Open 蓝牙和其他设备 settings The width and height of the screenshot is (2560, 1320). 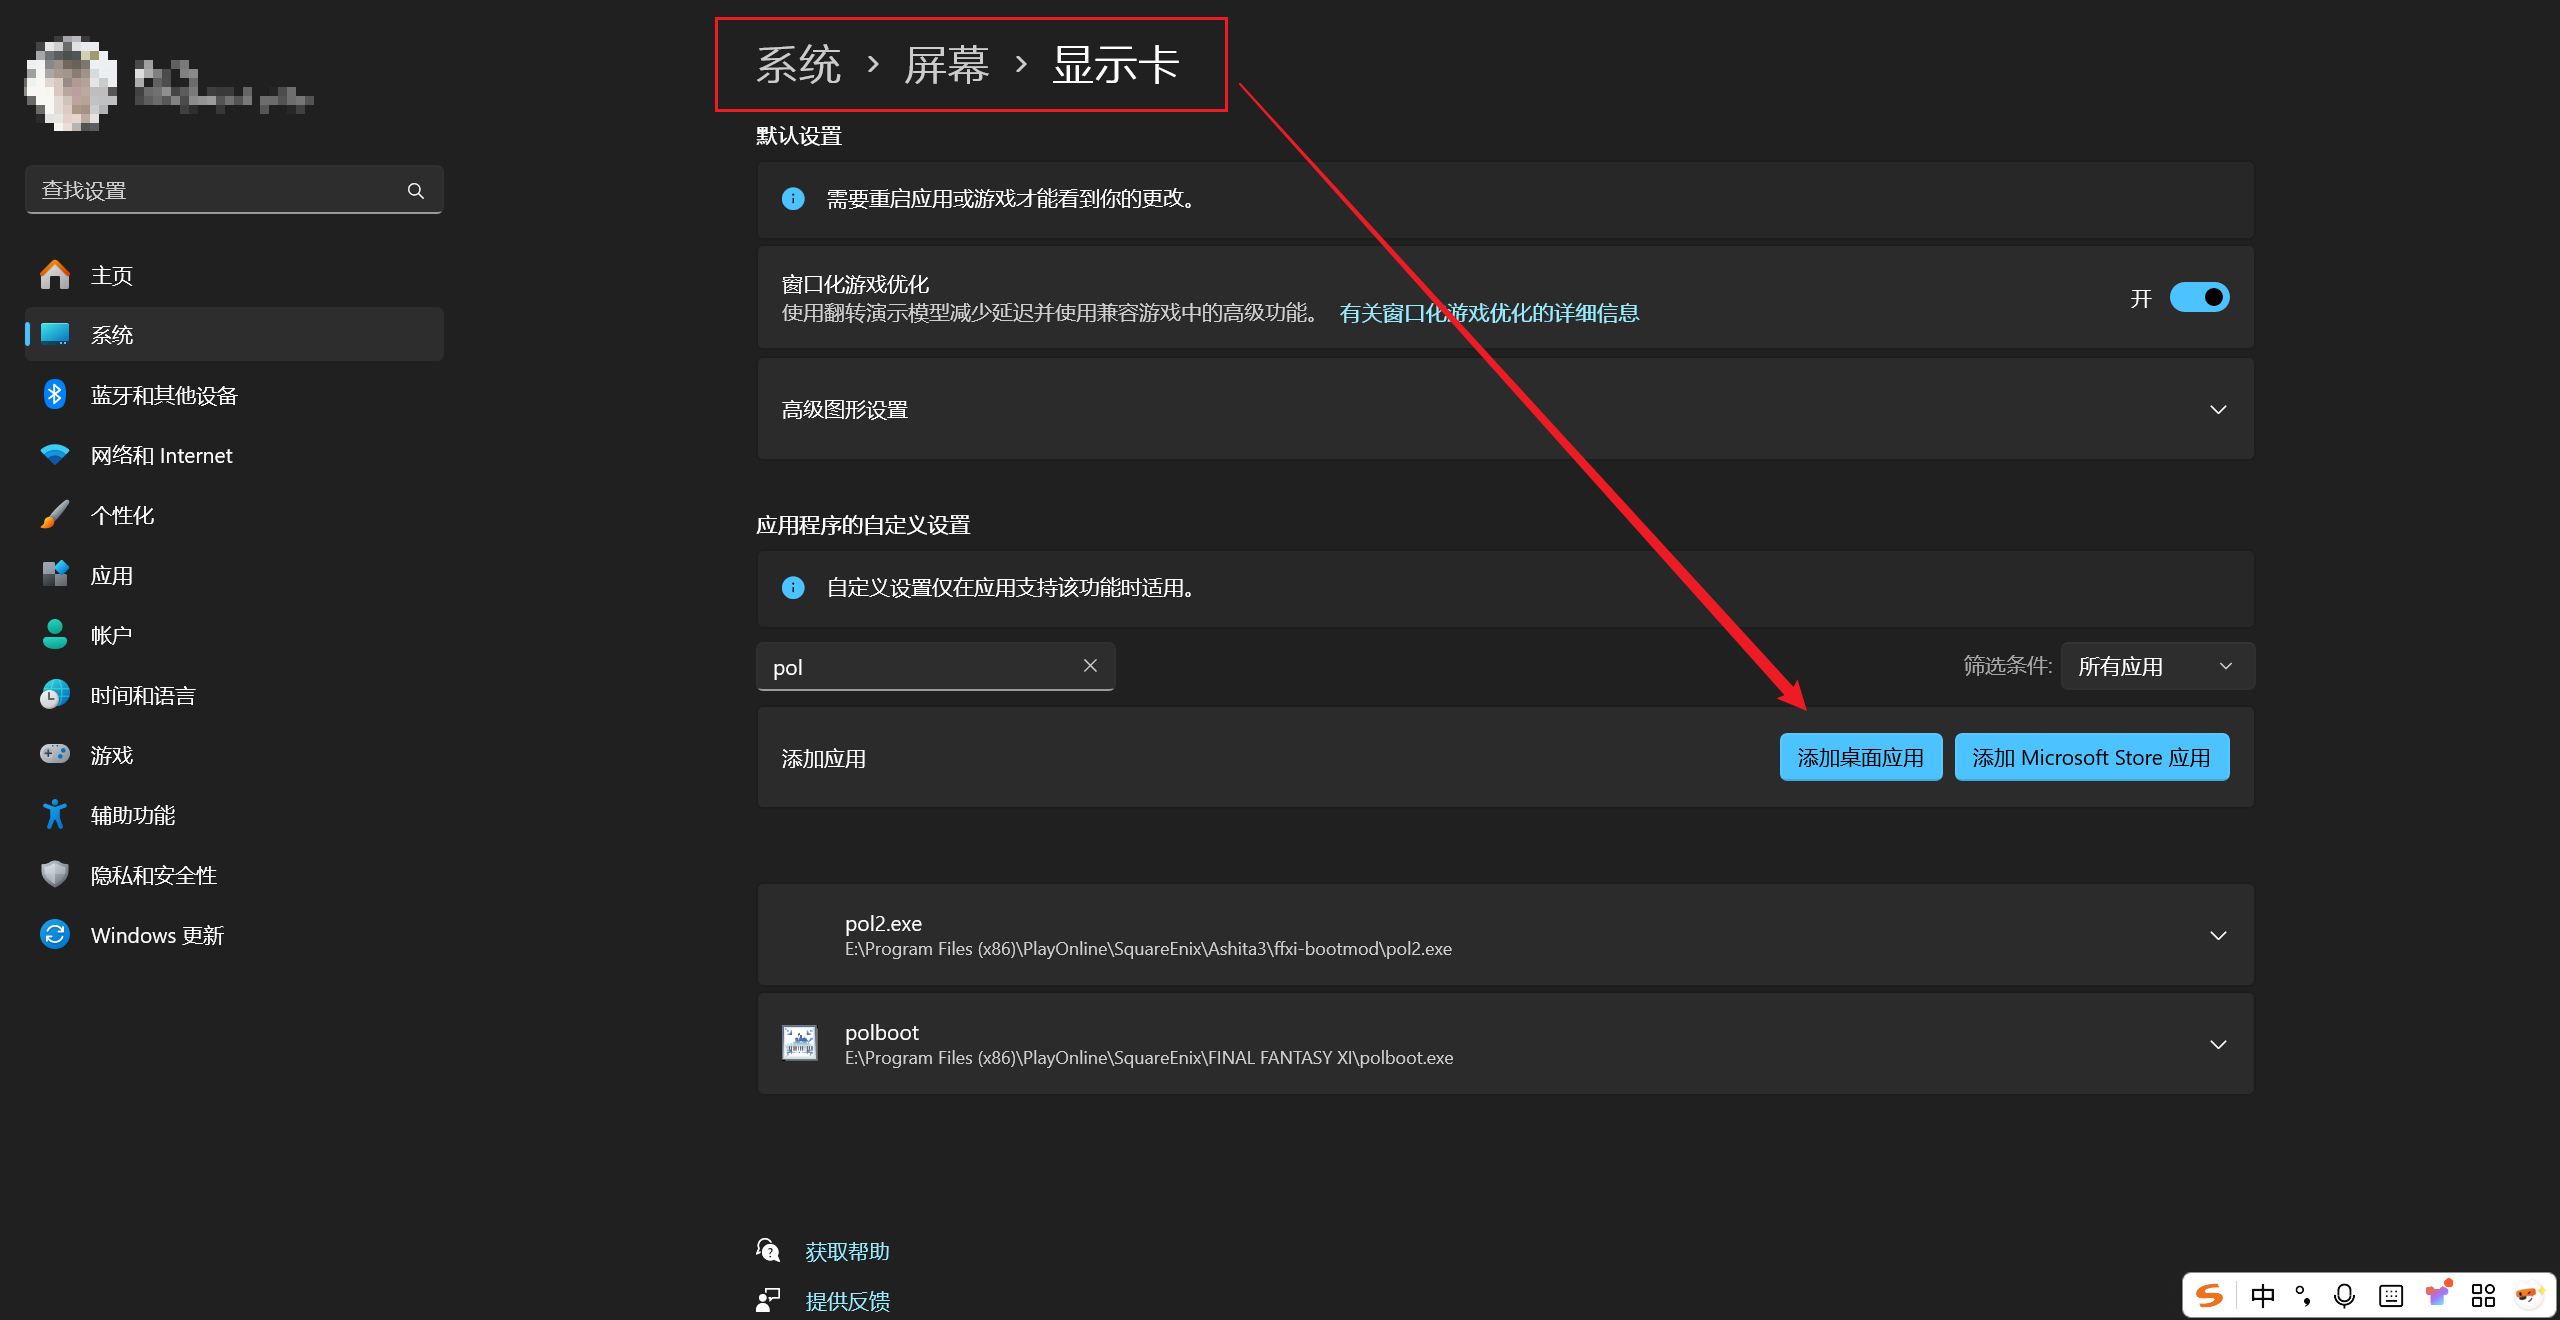163,395
